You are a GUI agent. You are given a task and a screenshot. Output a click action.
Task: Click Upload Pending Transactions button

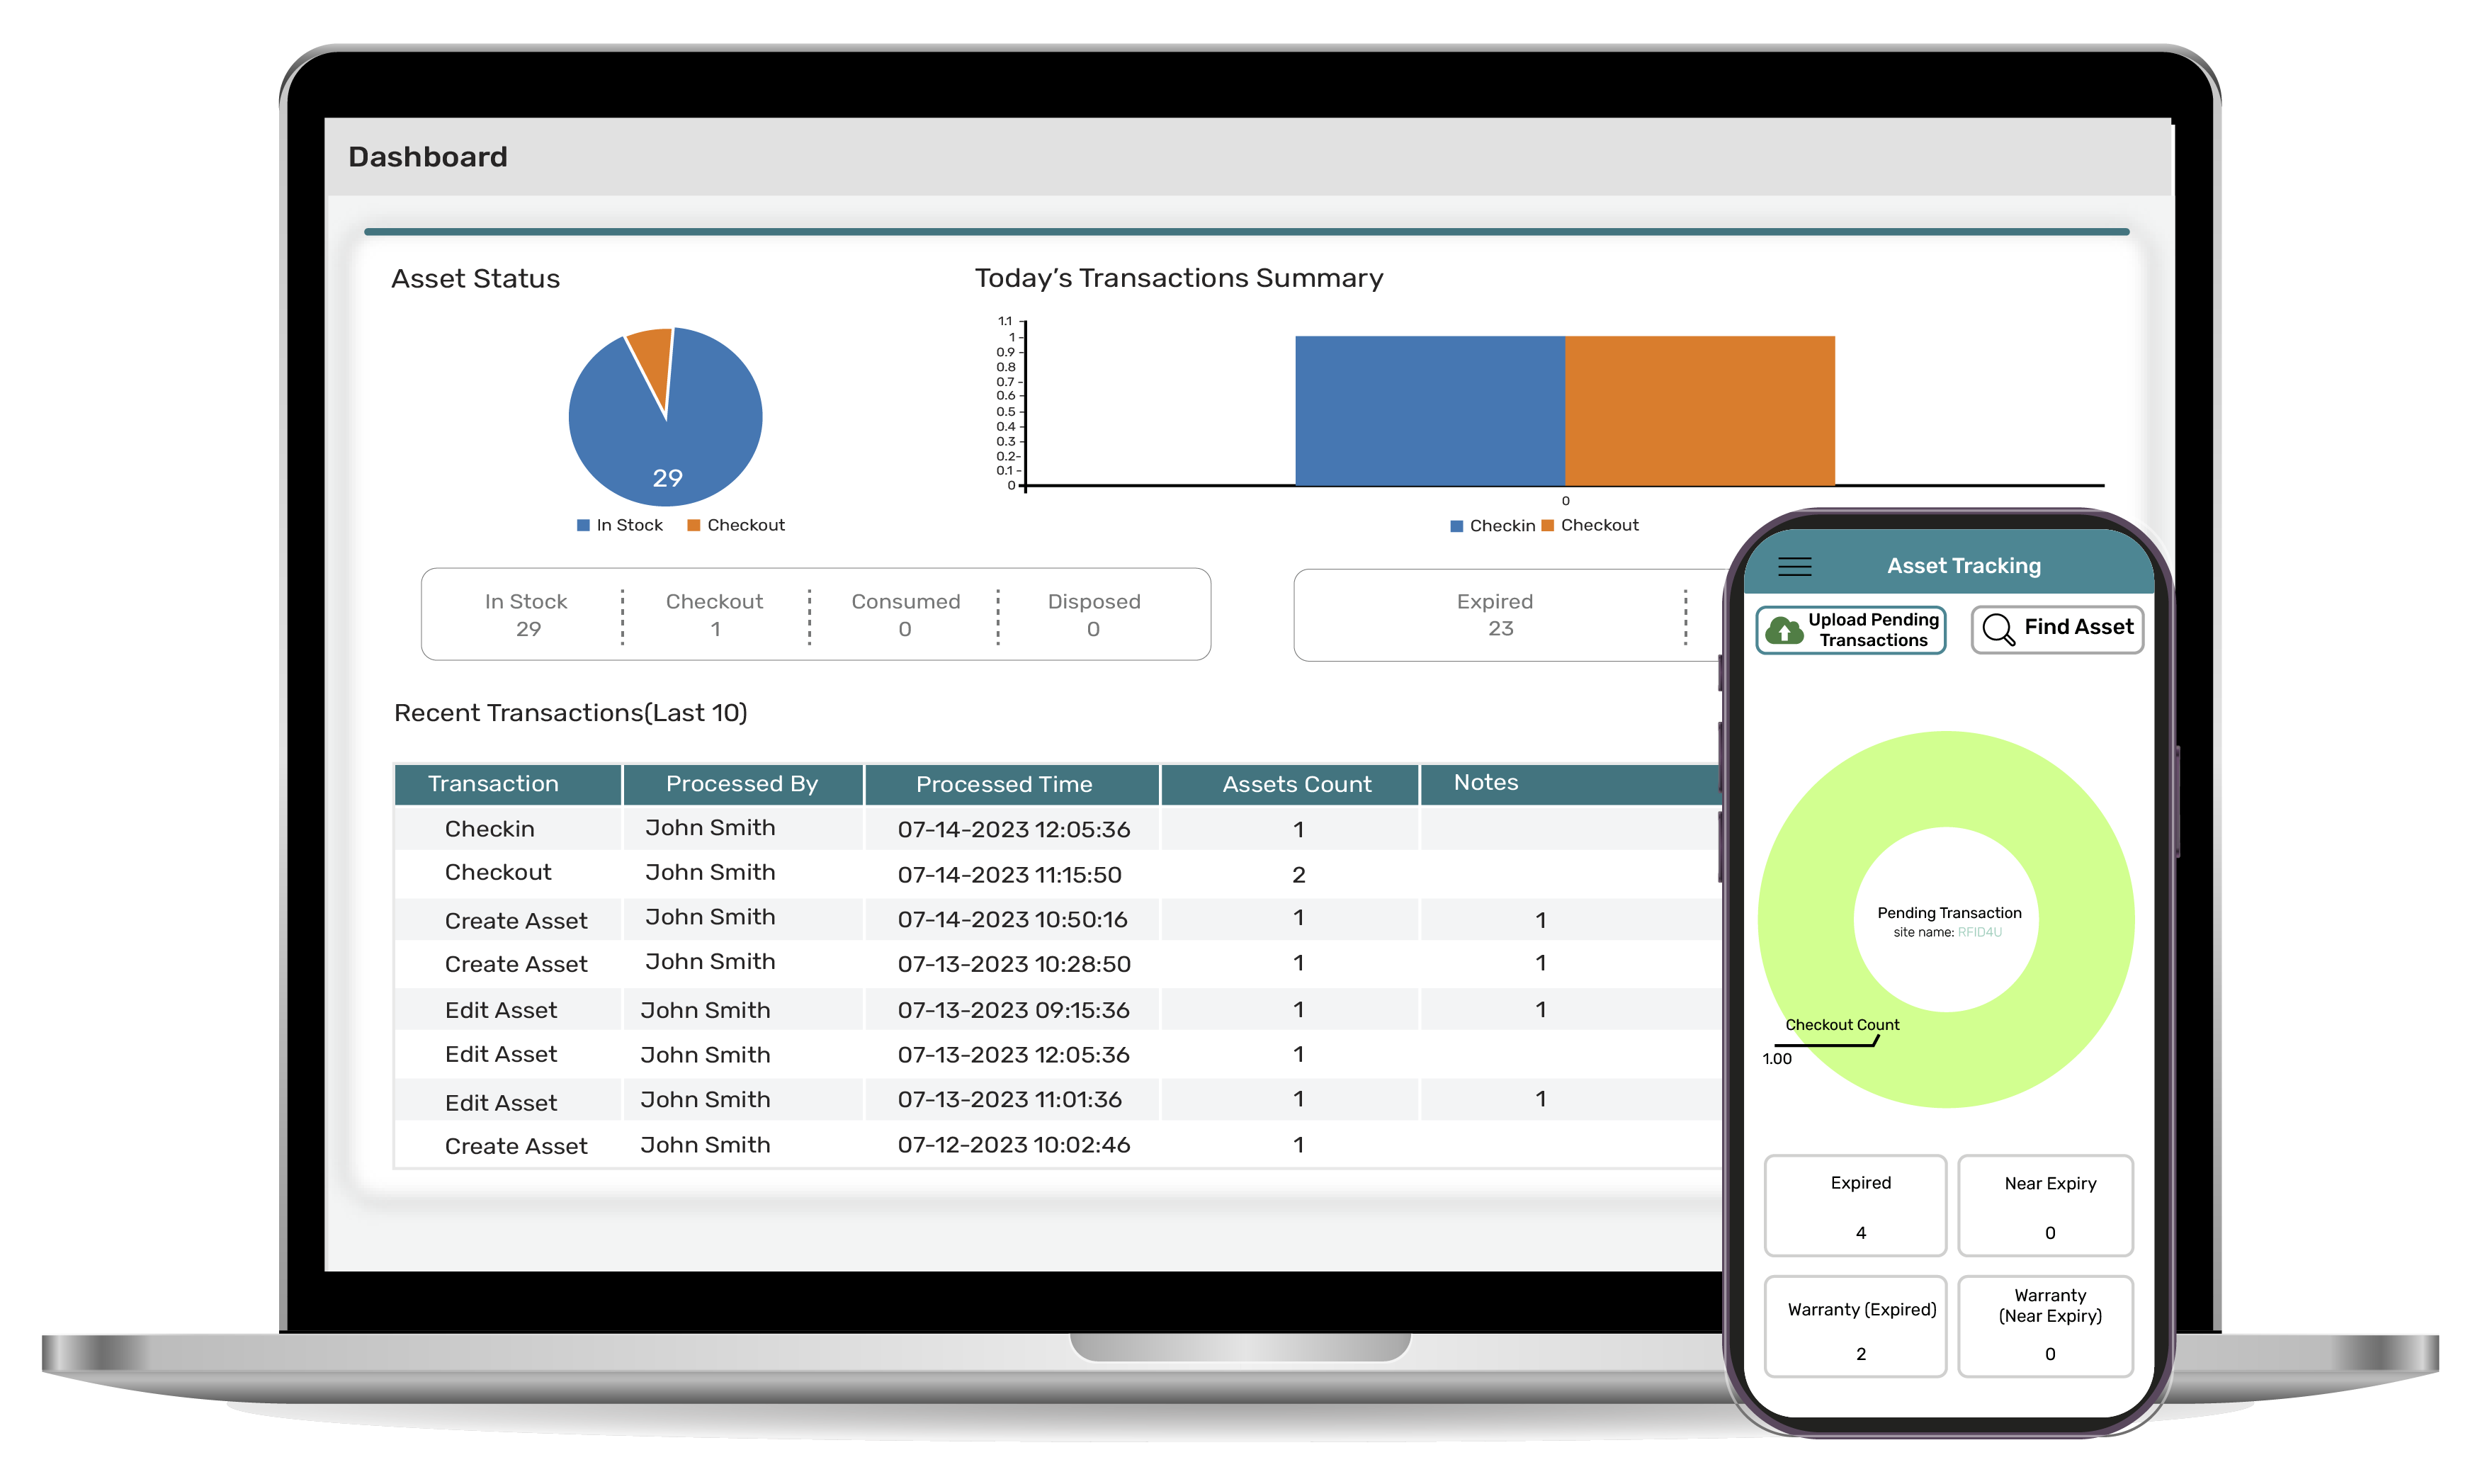tap(1851, 629)
